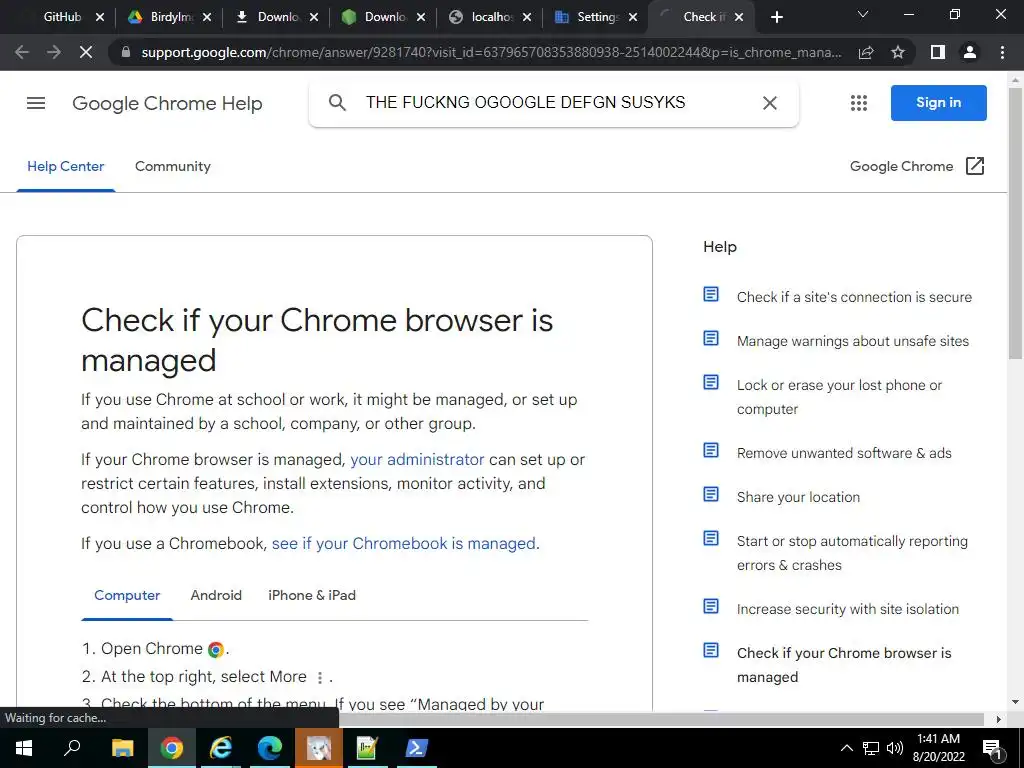Go forward in browser history
This screenshot has height=768, width=1024.
click(54, 52)
